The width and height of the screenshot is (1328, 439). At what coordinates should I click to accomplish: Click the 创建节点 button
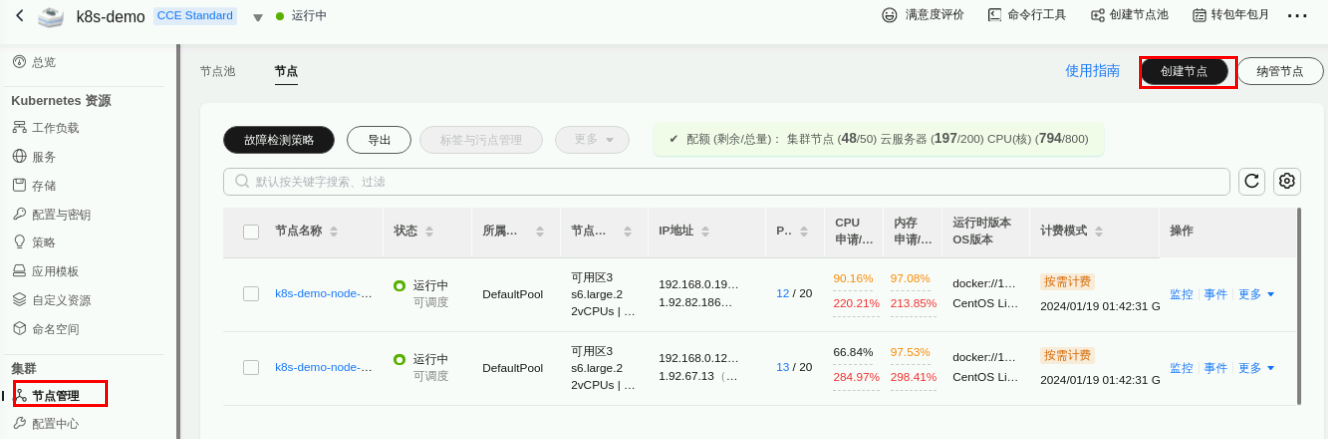coord(1184,72)
